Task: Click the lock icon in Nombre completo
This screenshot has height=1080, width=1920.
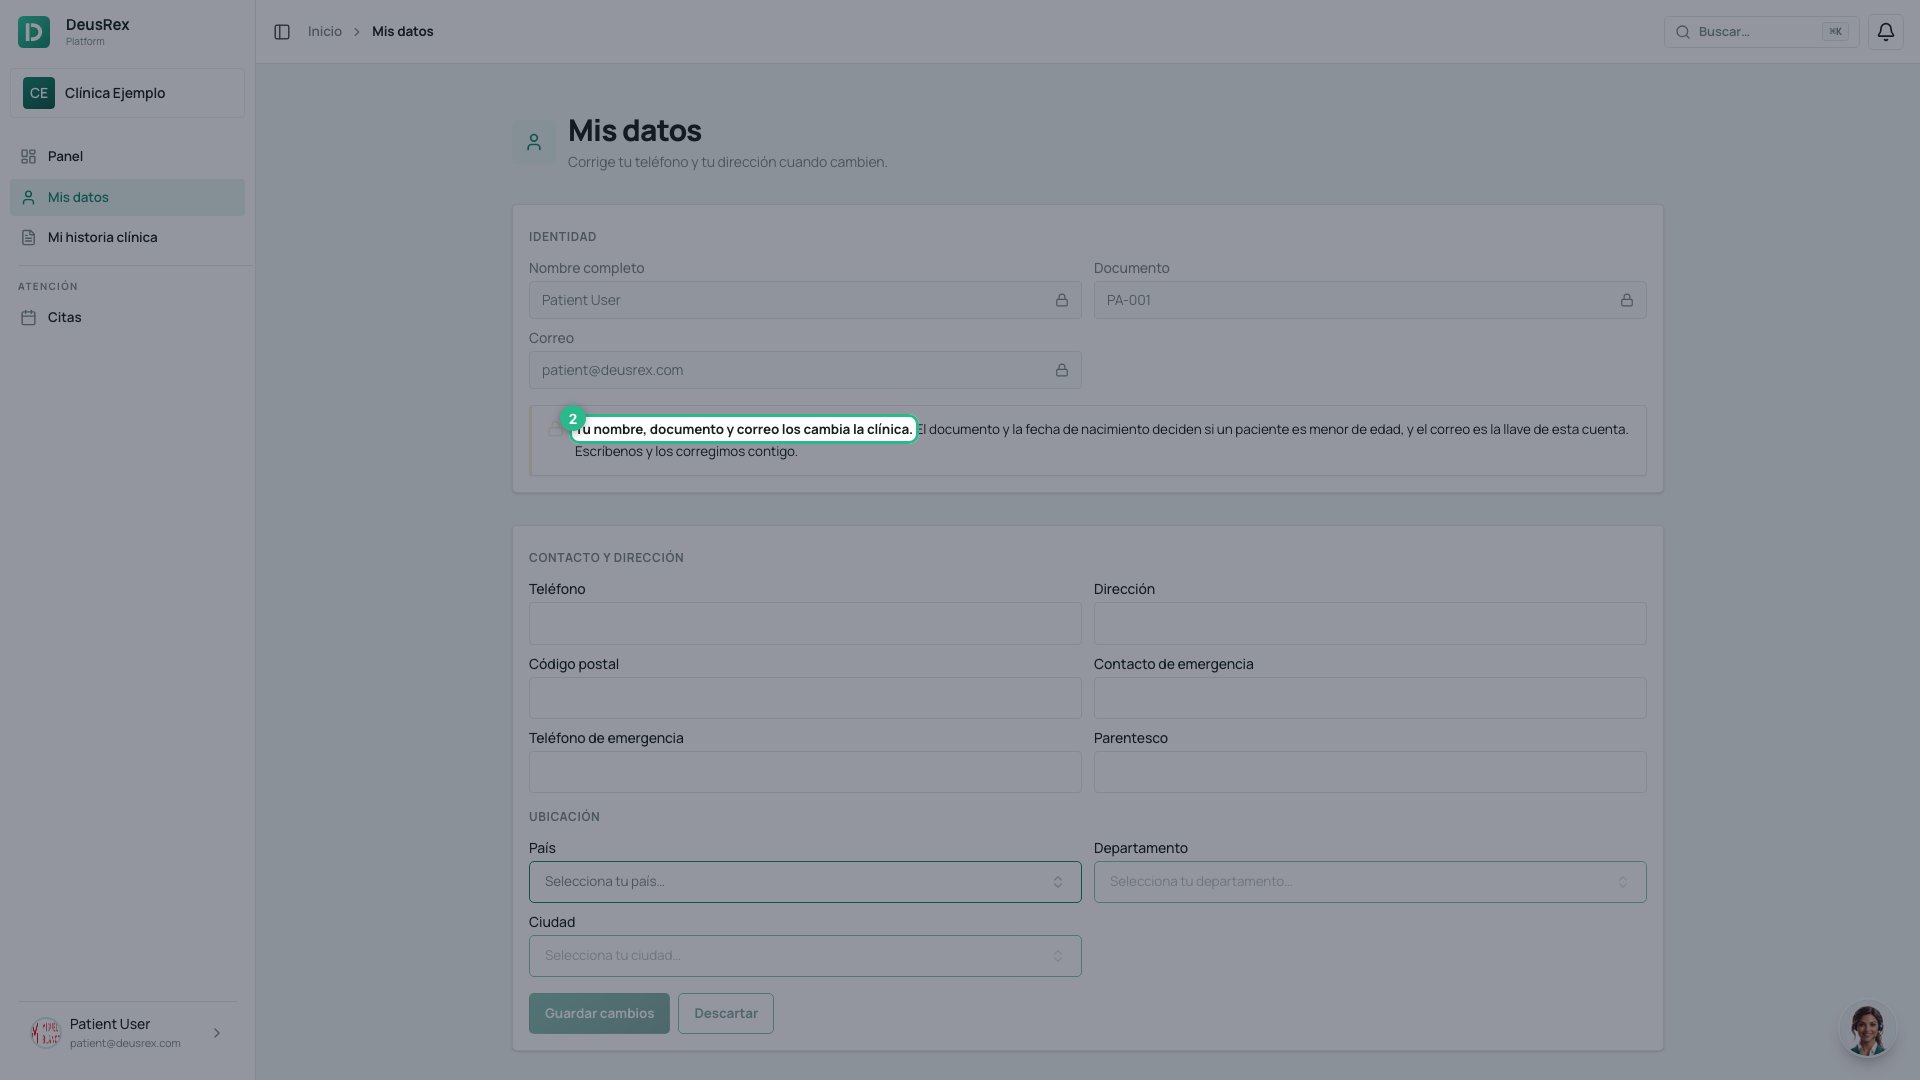Action: (x=1062, y=300)
